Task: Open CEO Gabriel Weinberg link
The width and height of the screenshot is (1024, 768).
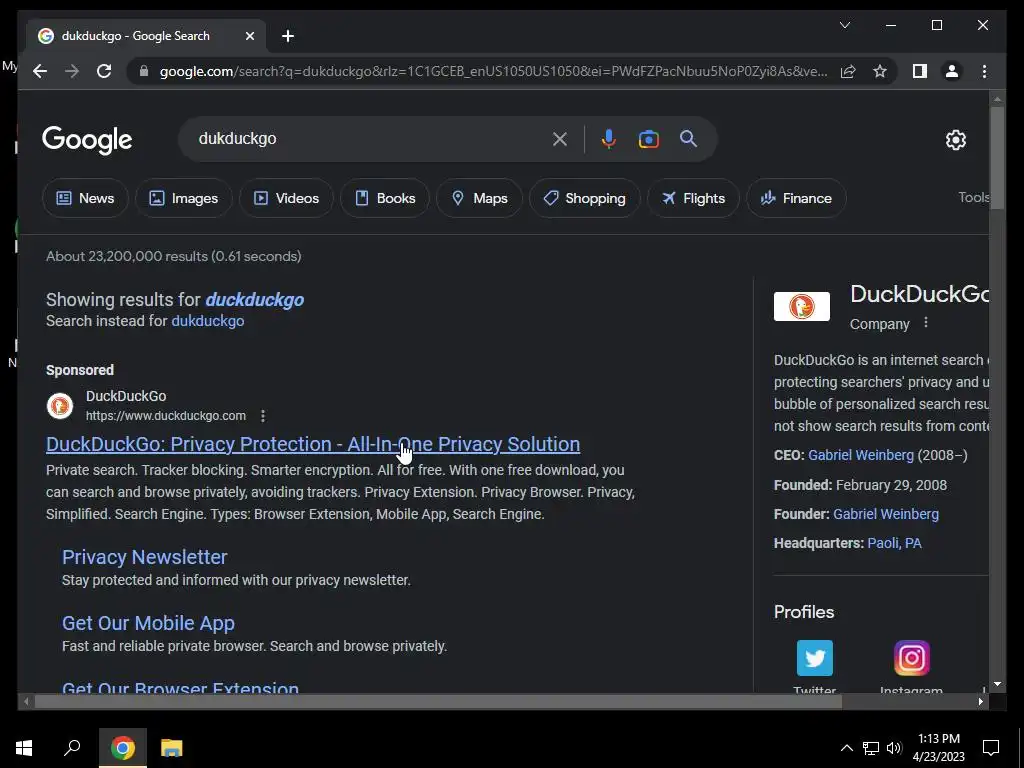Action: 861,455
